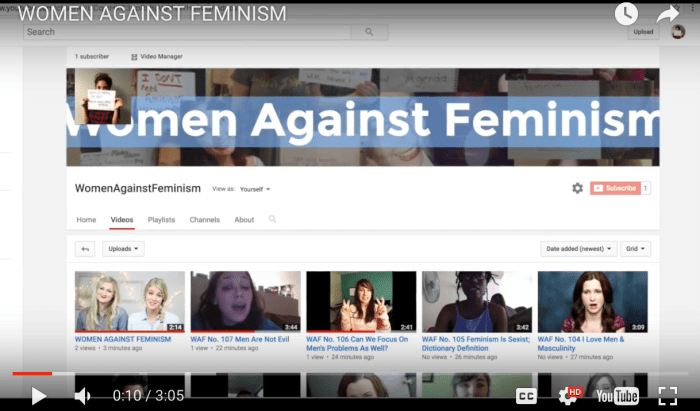Click WAF No. 107 Men Are Not Evil link

point(240,339)
